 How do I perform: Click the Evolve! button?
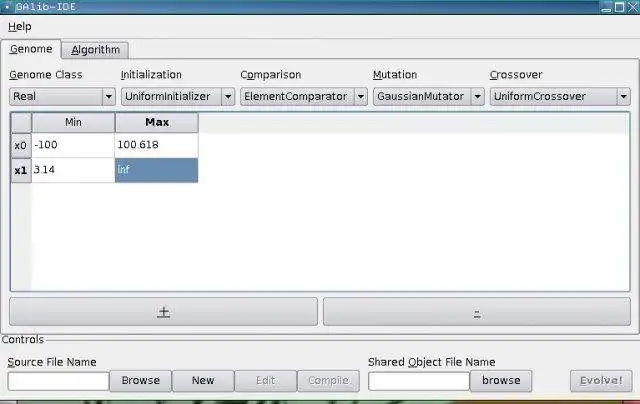tap(601, 381)
